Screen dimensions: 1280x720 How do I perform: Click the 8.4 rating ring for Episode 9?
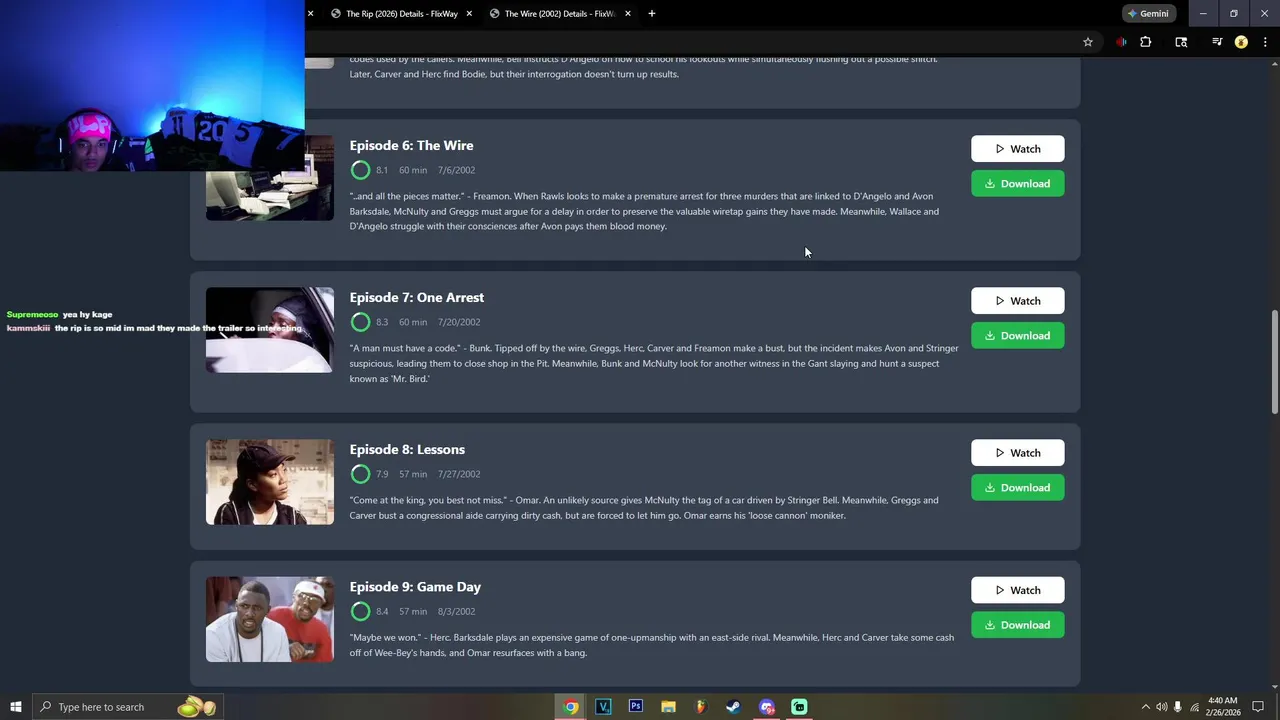point(360,611)
